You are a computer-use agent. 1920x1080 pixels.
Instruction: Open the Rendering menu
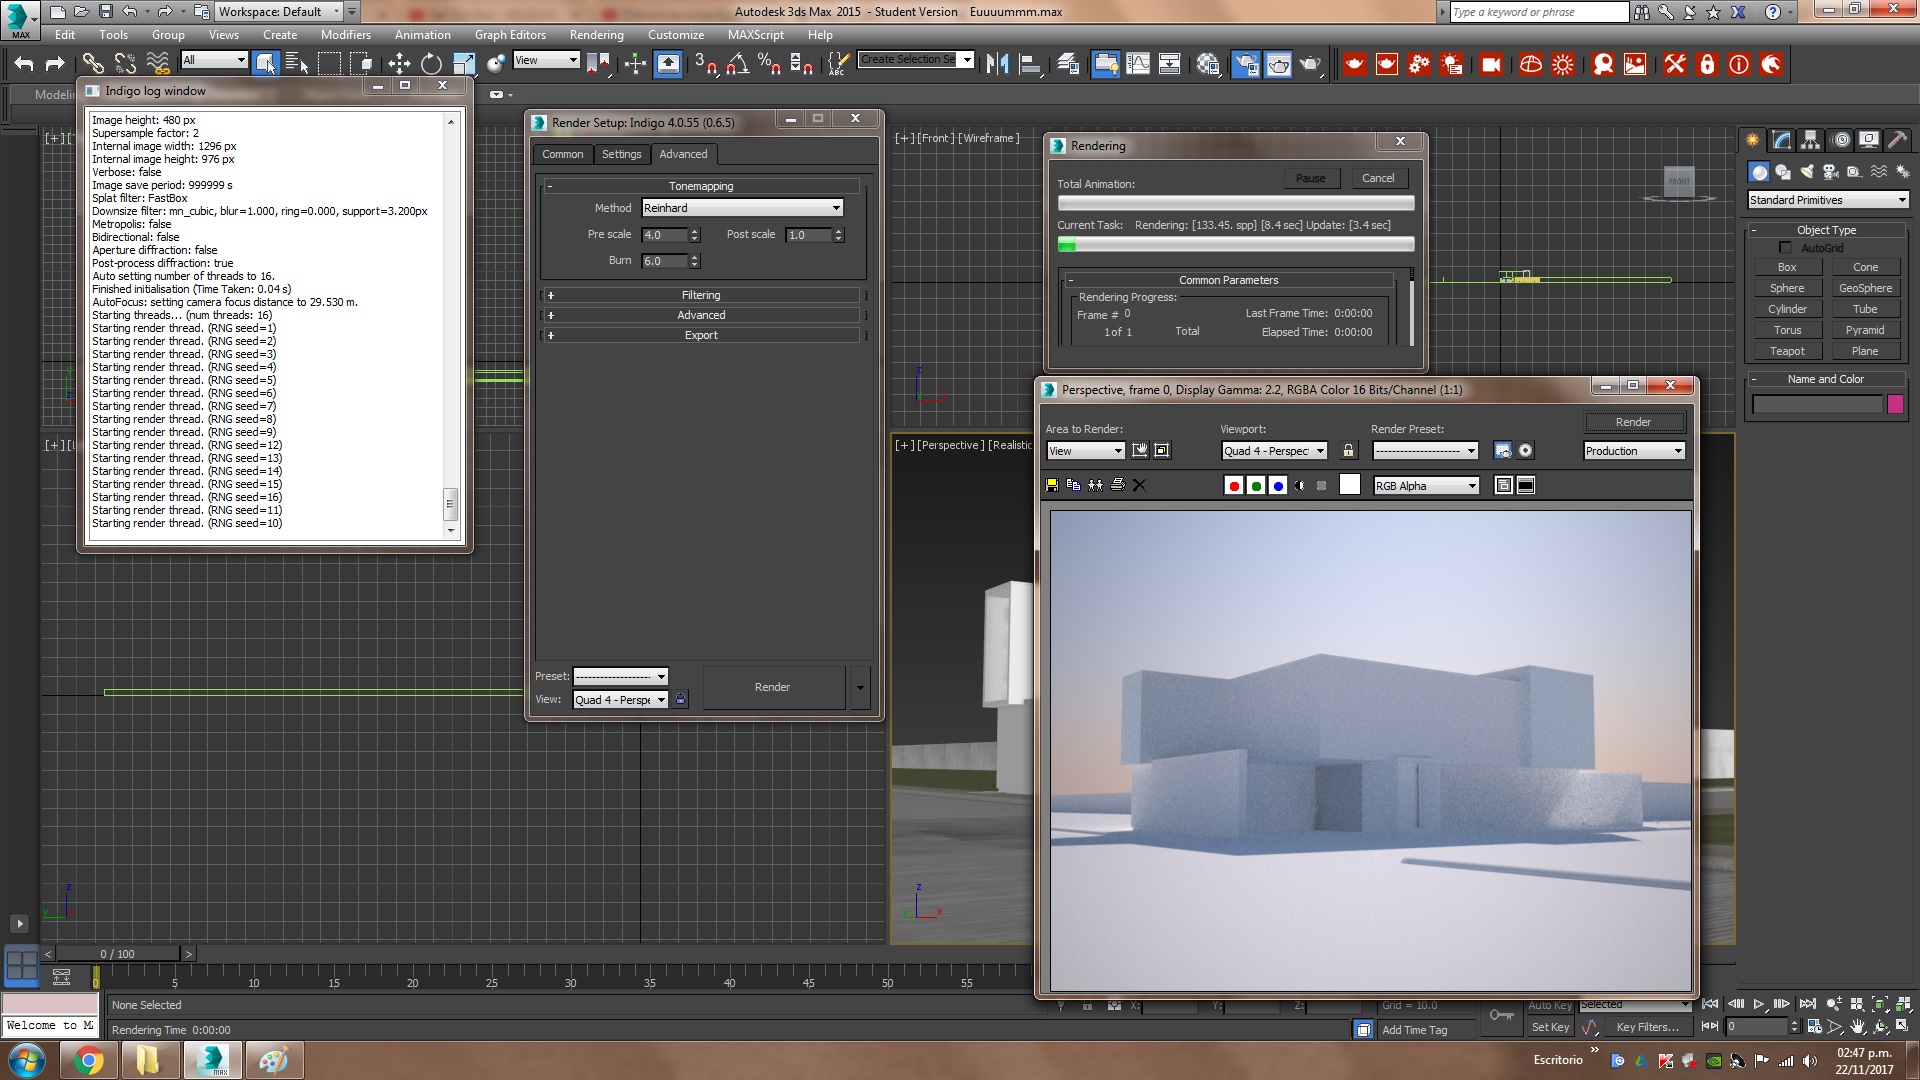pyautogui.click(x=596, y=34)
